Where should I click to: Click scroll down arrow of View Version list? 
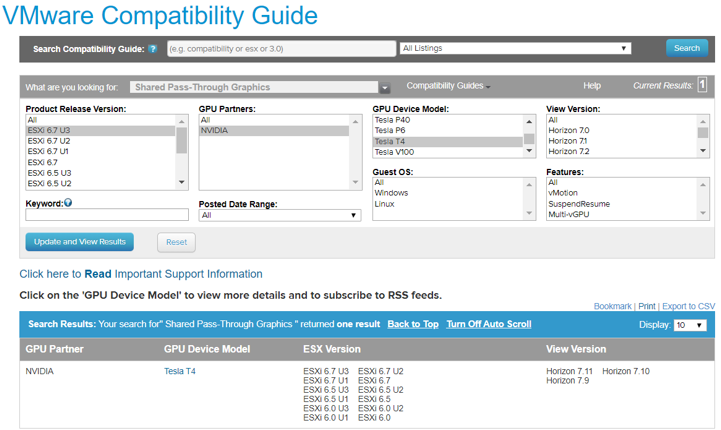tap(703, 151)
